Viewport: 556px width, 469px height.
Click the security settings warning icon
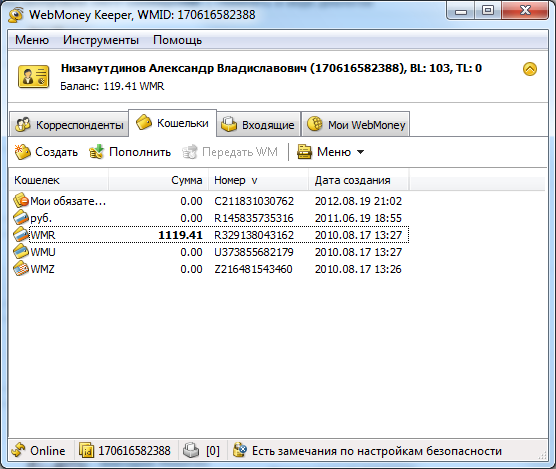[240, 450]
